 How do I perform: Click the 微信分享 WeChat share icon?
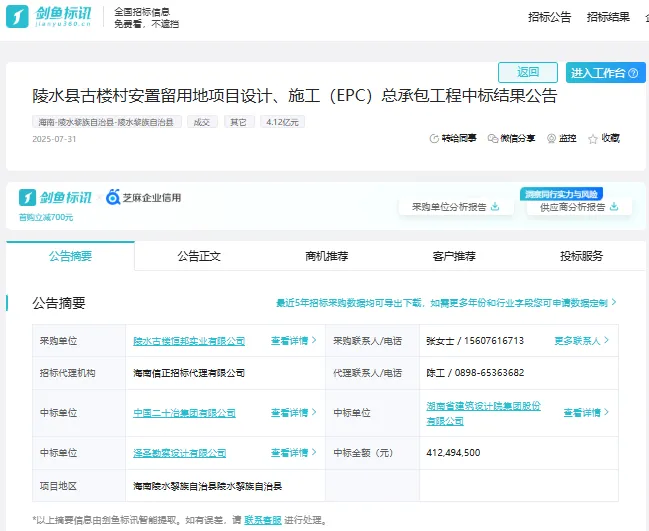(493, 139)
